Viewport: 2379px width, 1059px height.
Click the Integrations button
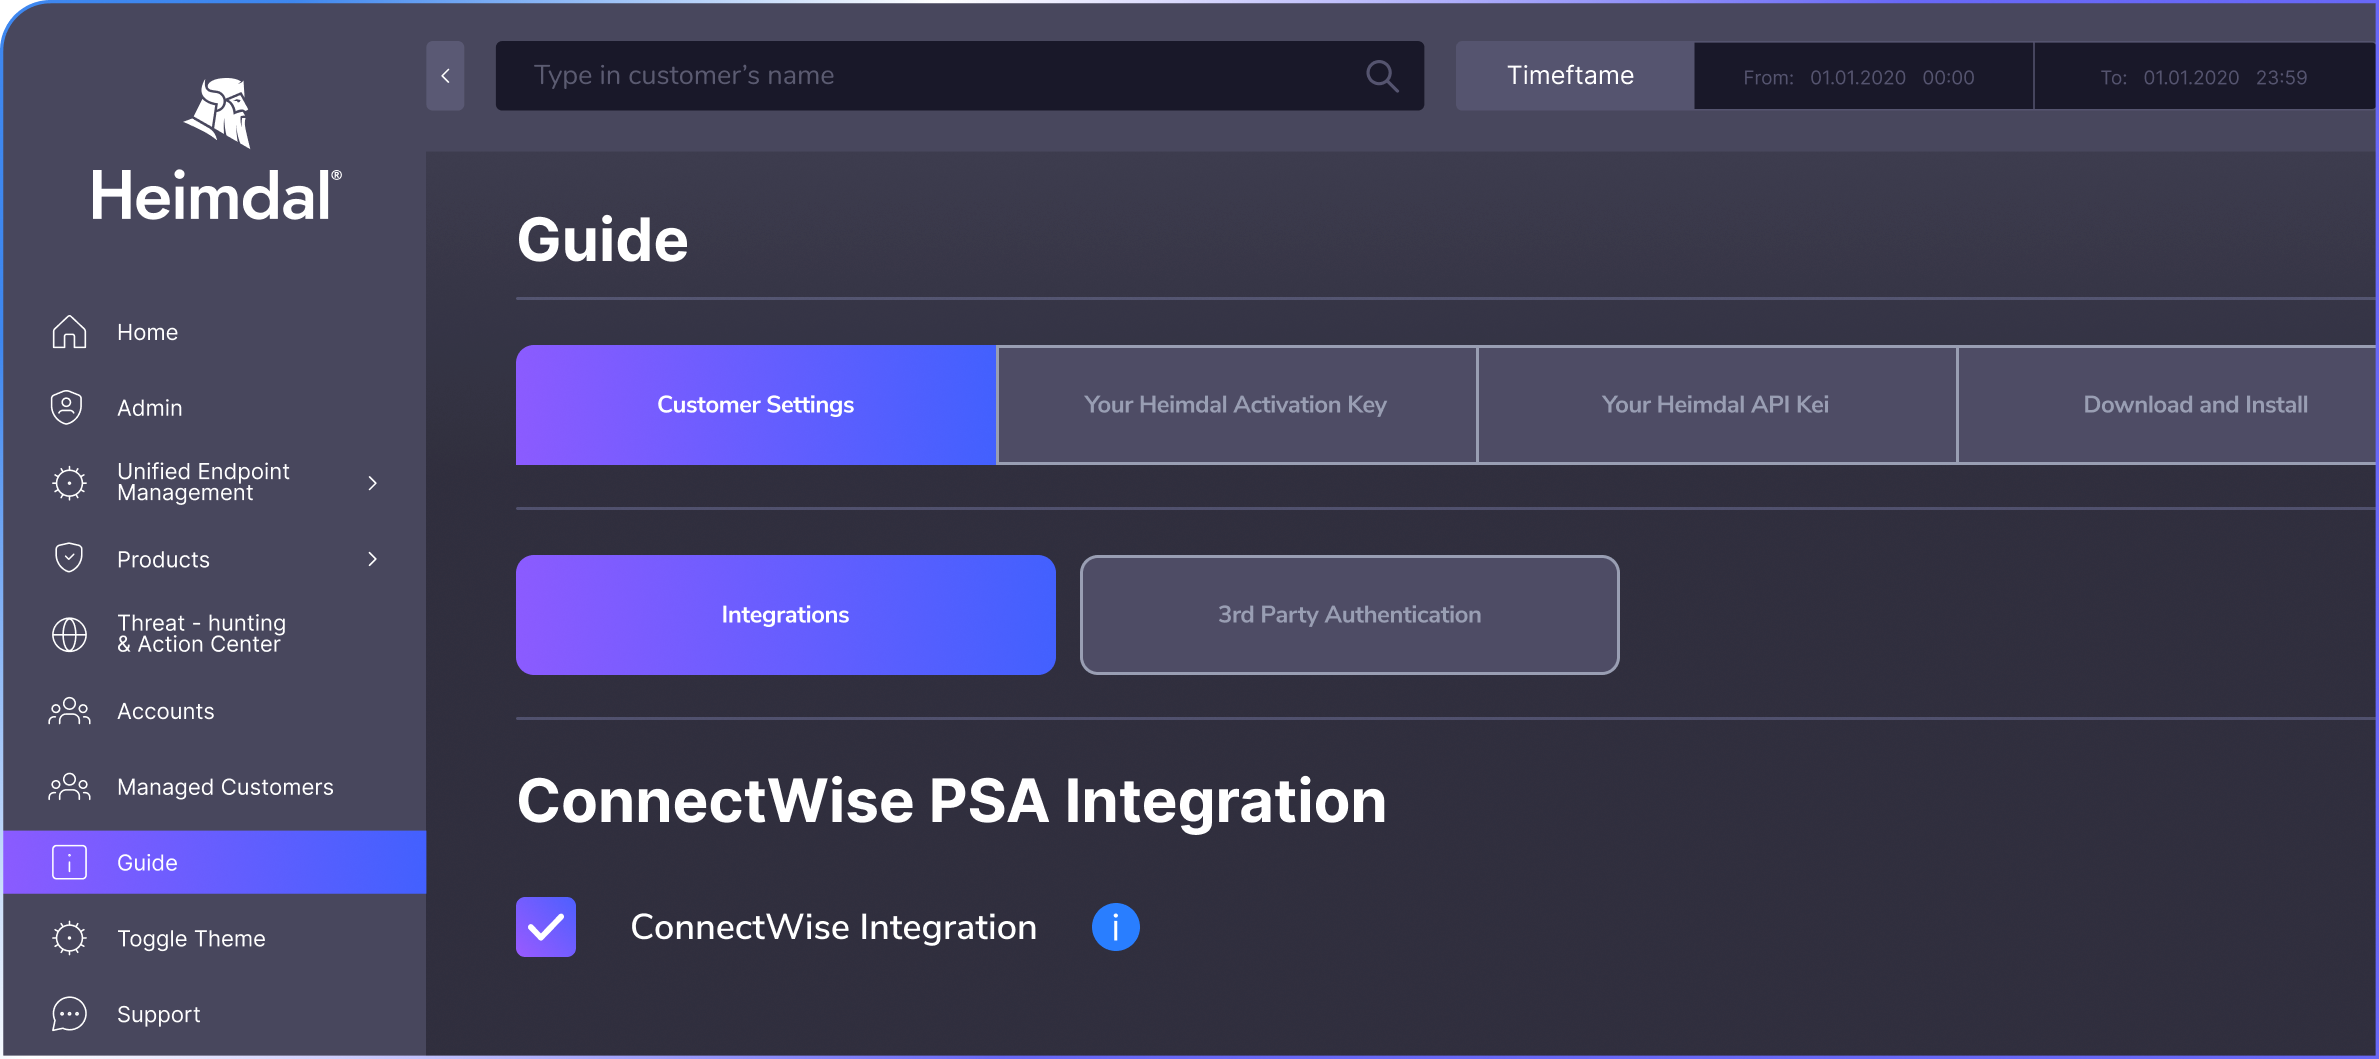[786, 615]
